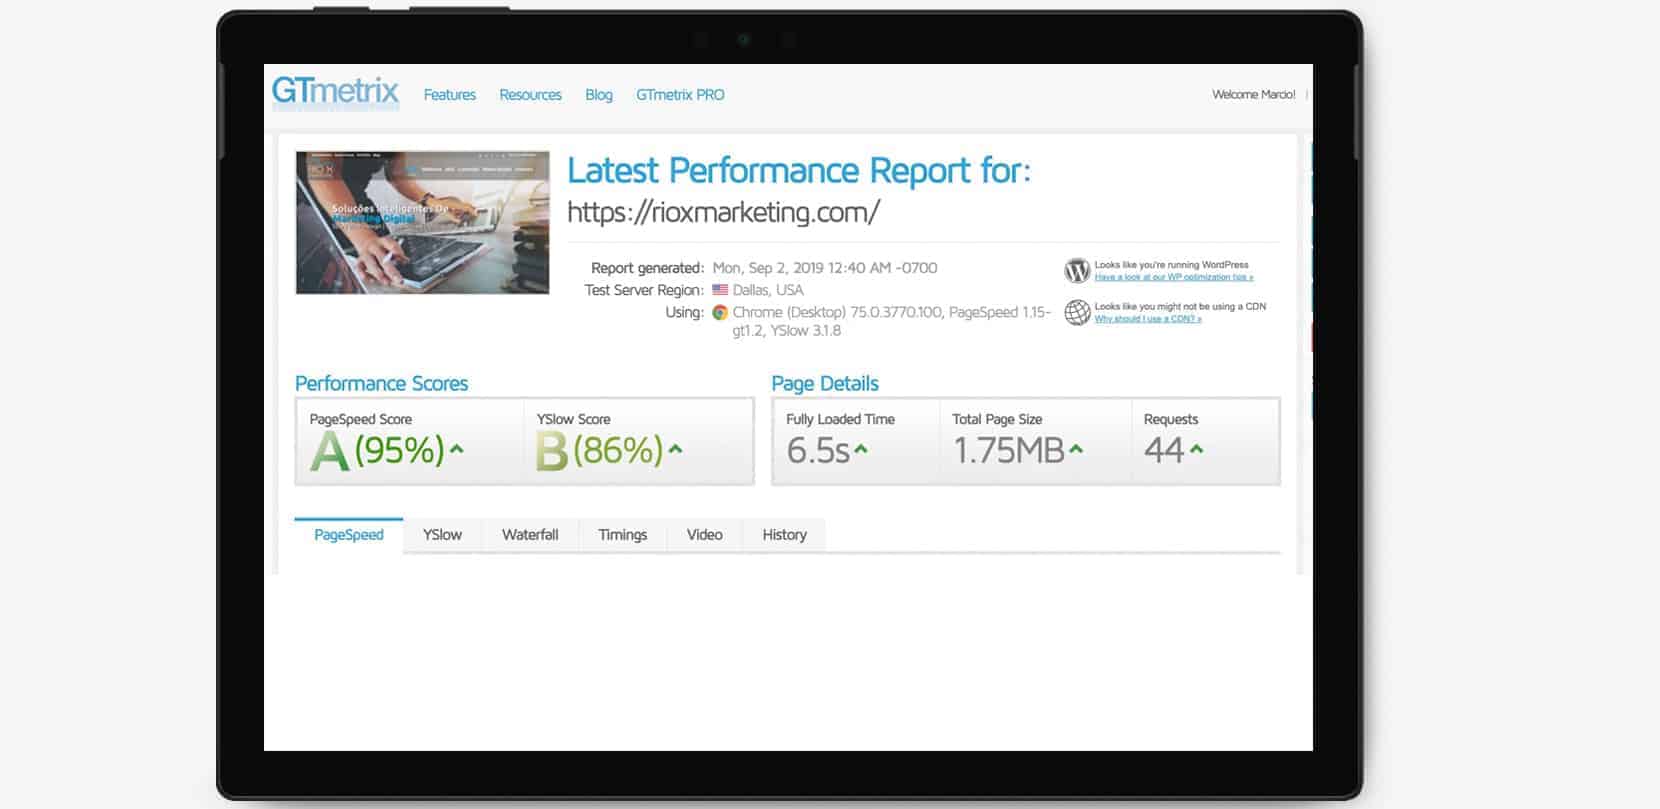This screenshot has width=1660, height=809.
Task: Click the Page Details heading
Action: pyautogui.click(x=825, y=384)
